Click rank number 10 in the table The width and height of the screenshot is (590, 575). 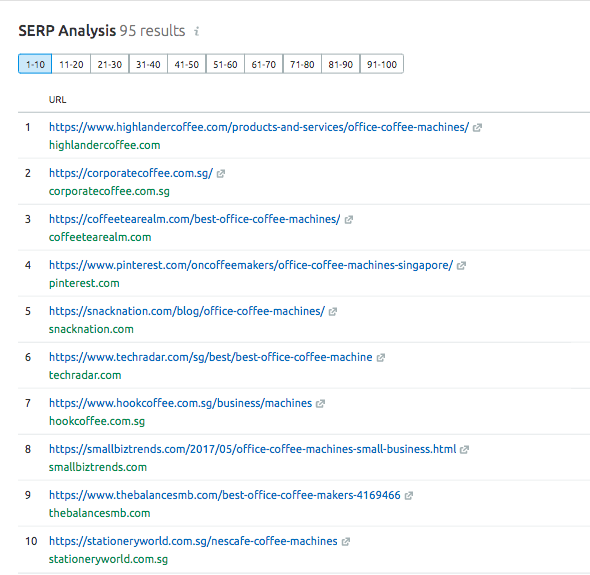(31, 542)
